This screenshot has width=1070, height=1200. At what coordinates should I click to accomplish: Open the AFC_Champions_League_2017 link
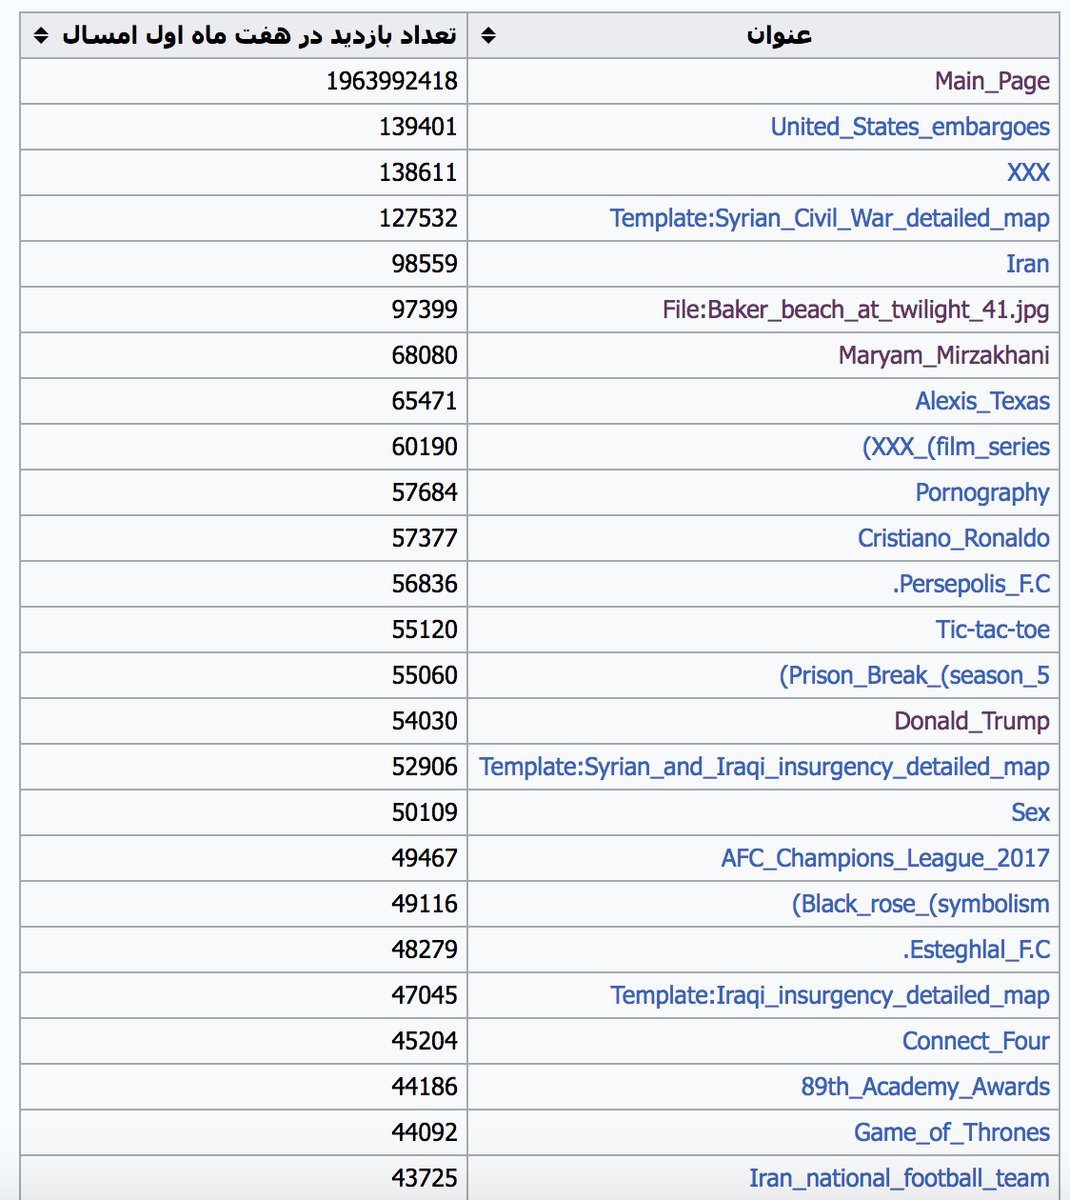(886, 858)
